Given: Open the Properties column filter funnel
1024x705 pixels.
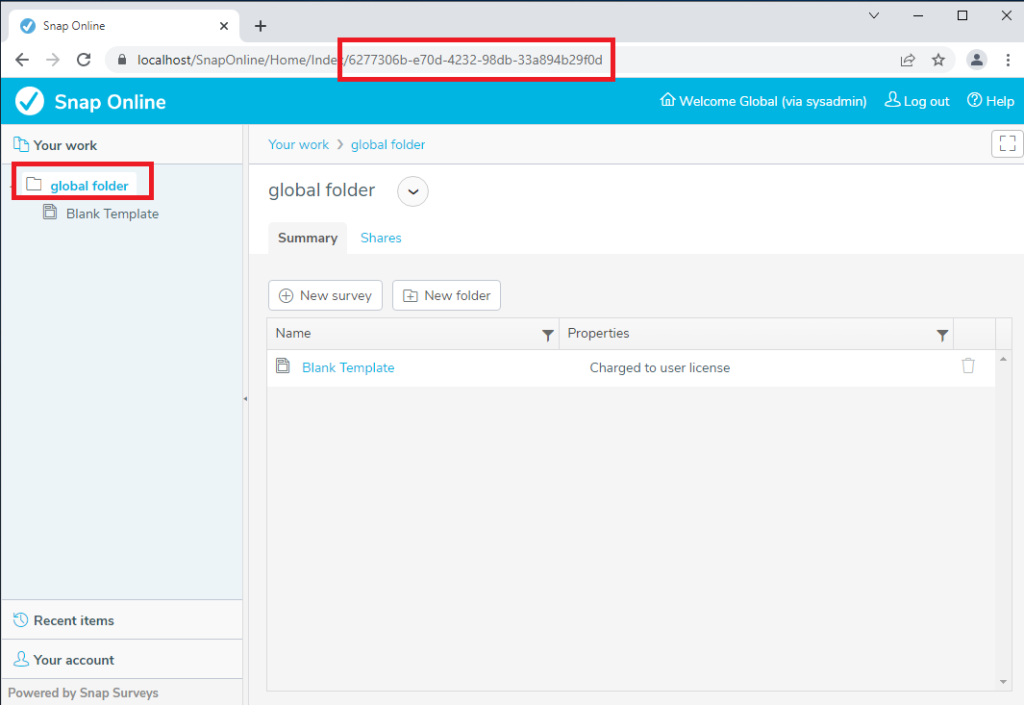Looking at the screenshot, I should (x=942, y=334).
